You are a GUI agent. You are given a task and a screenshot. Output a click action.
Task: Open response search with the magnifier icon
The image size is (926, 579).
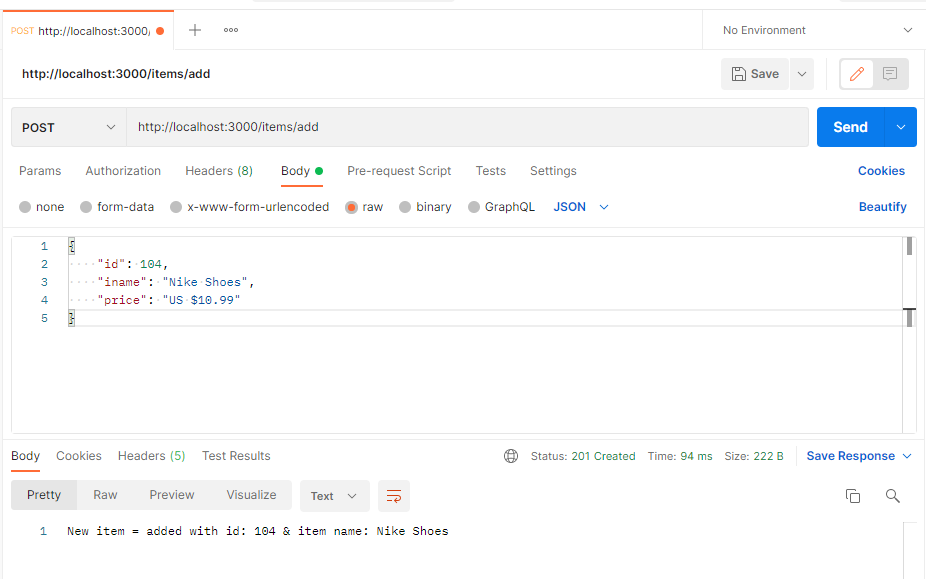click(893, 495)
